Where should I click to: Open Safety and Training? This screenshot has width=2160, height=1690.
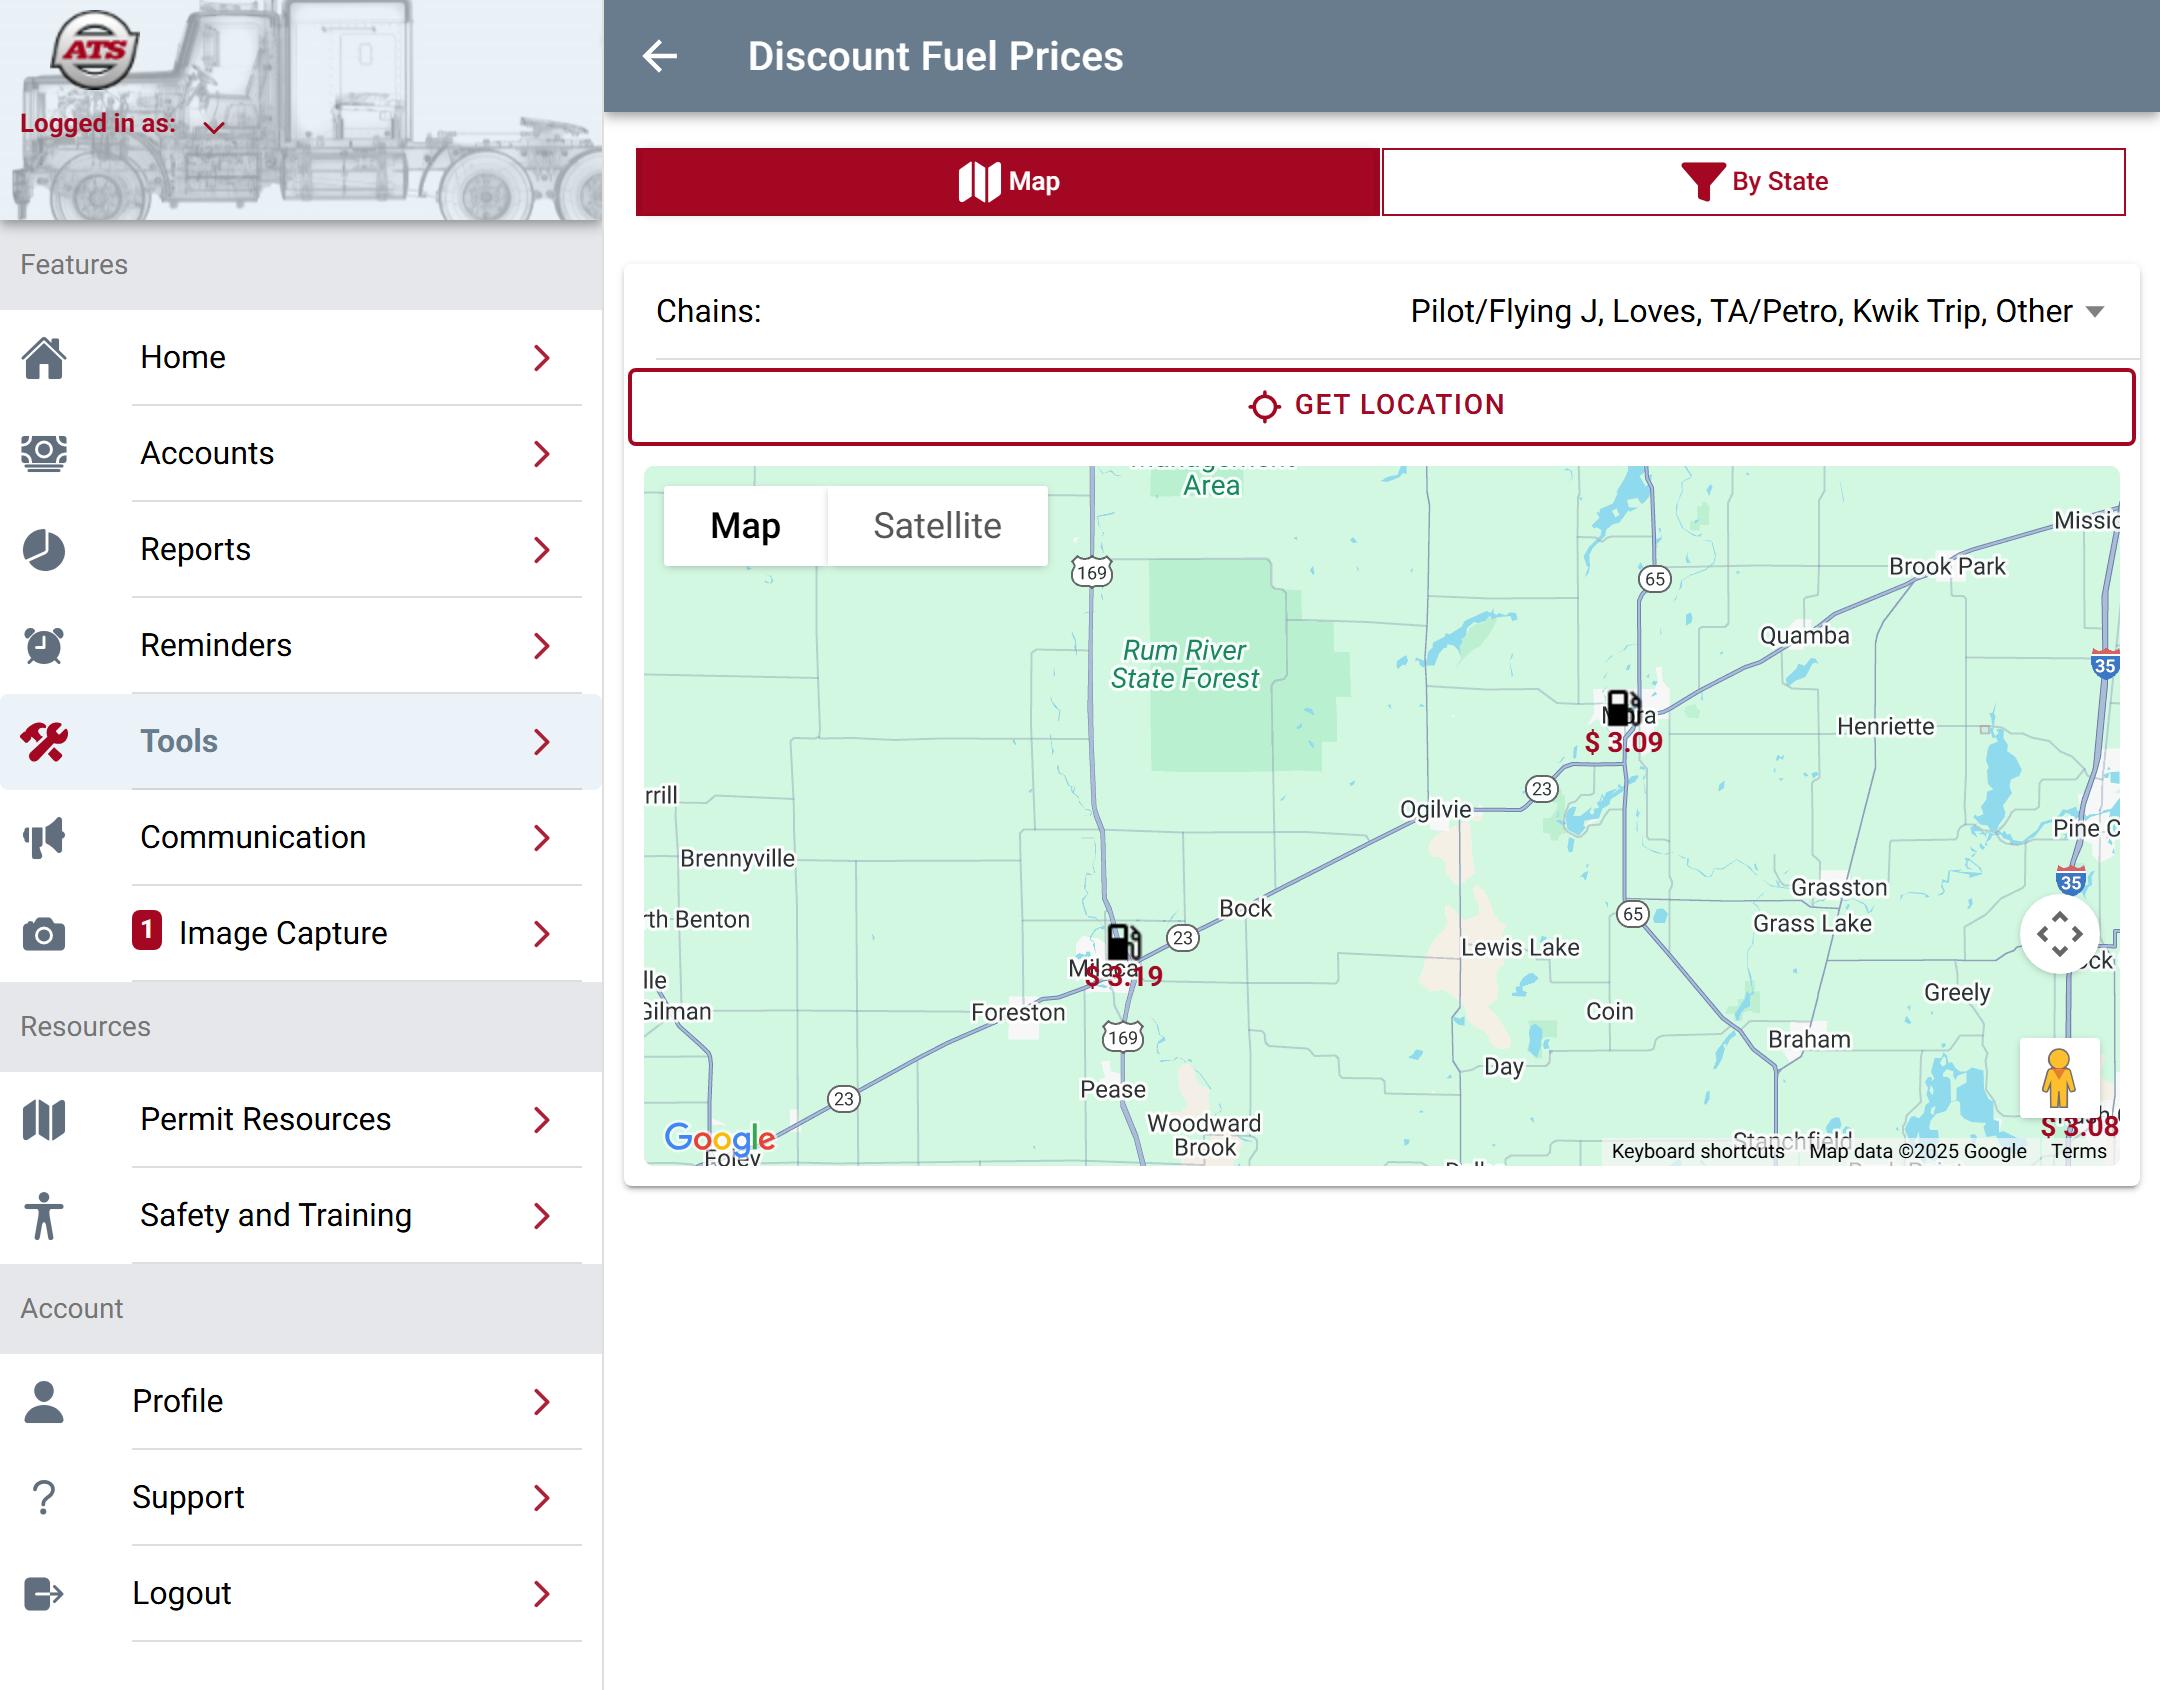click(301, 1215)
